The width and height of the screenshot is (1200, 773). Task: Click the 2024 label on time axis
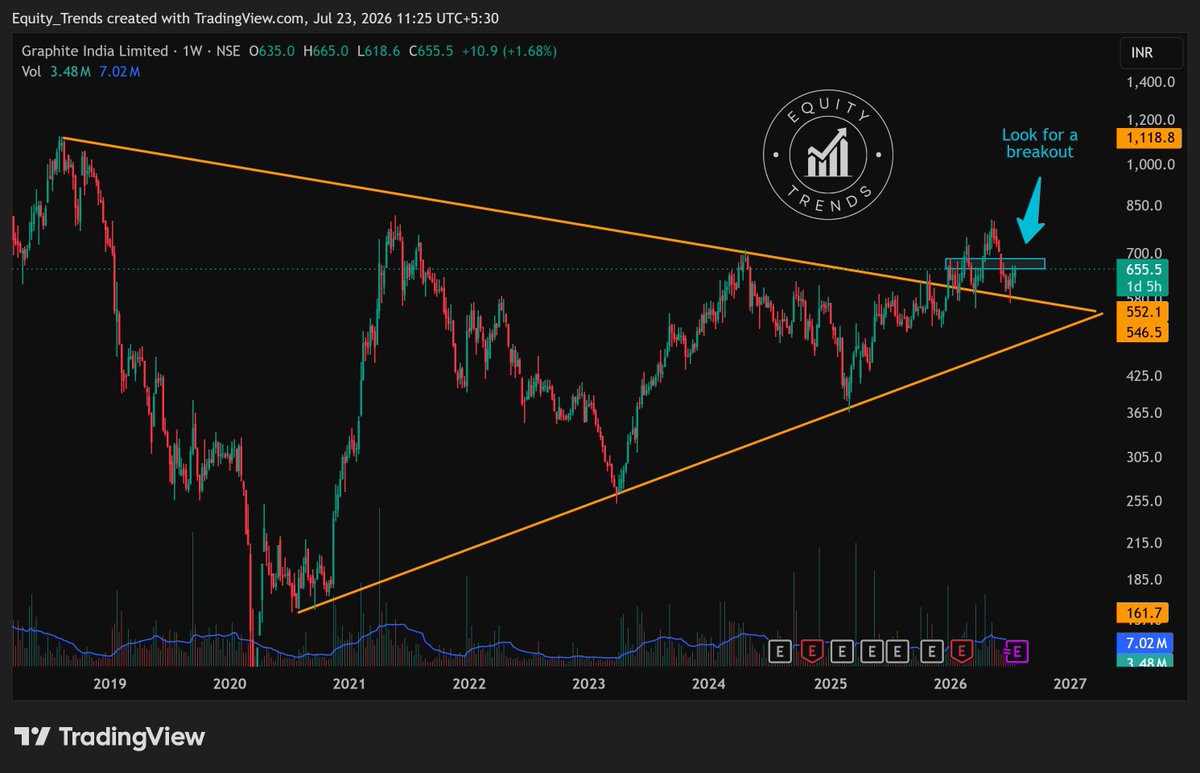click(x=708, y=684)
